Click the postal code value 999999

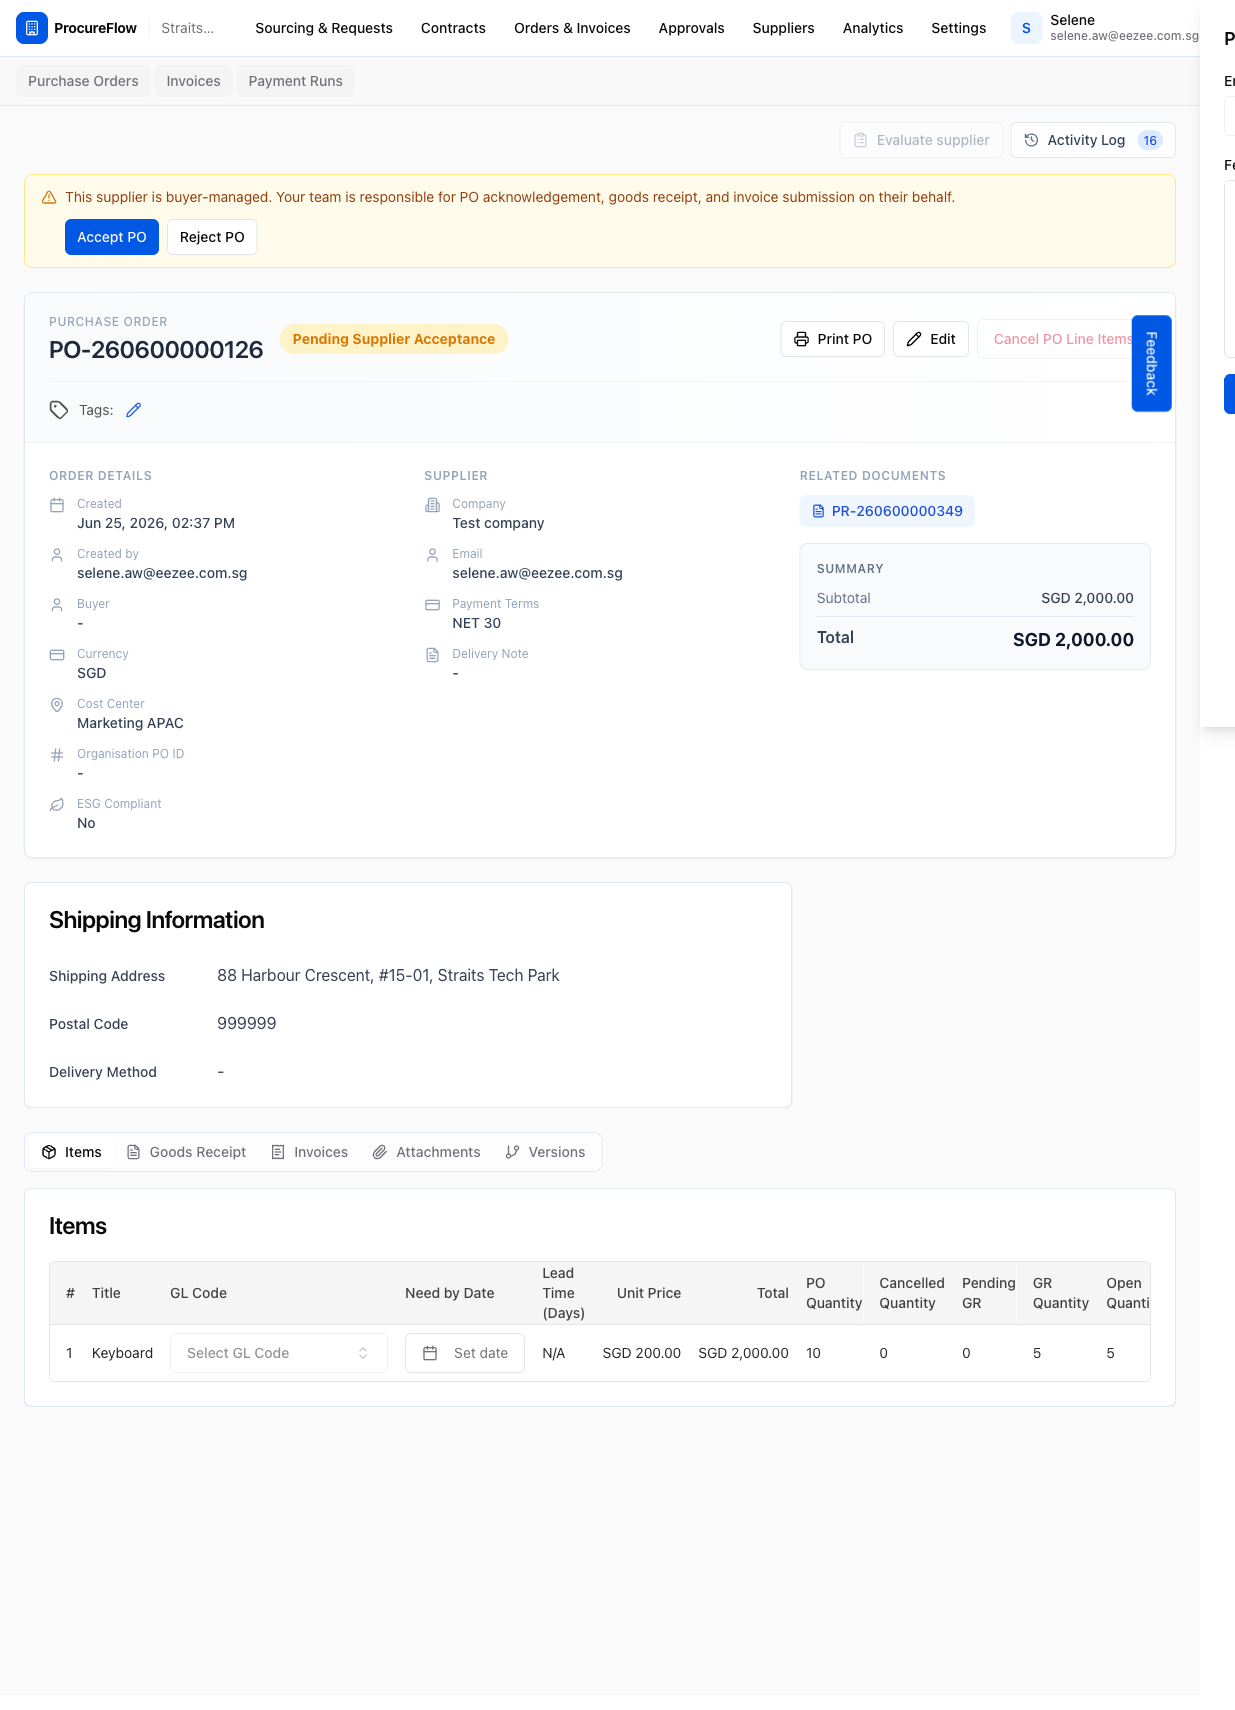coord(247,1023)
